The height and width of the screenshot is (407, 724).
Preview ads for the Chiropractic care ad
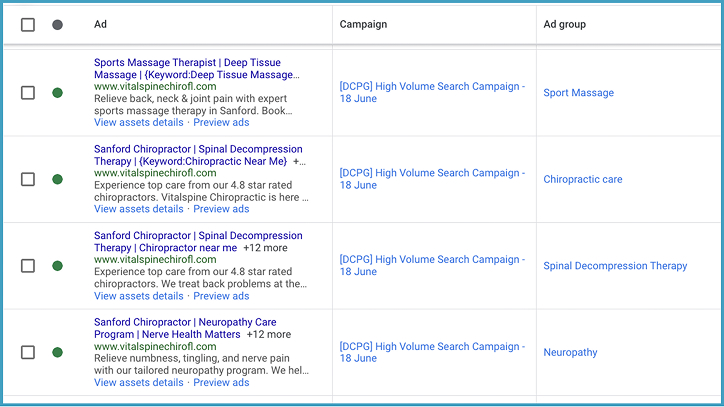point(221,209)
